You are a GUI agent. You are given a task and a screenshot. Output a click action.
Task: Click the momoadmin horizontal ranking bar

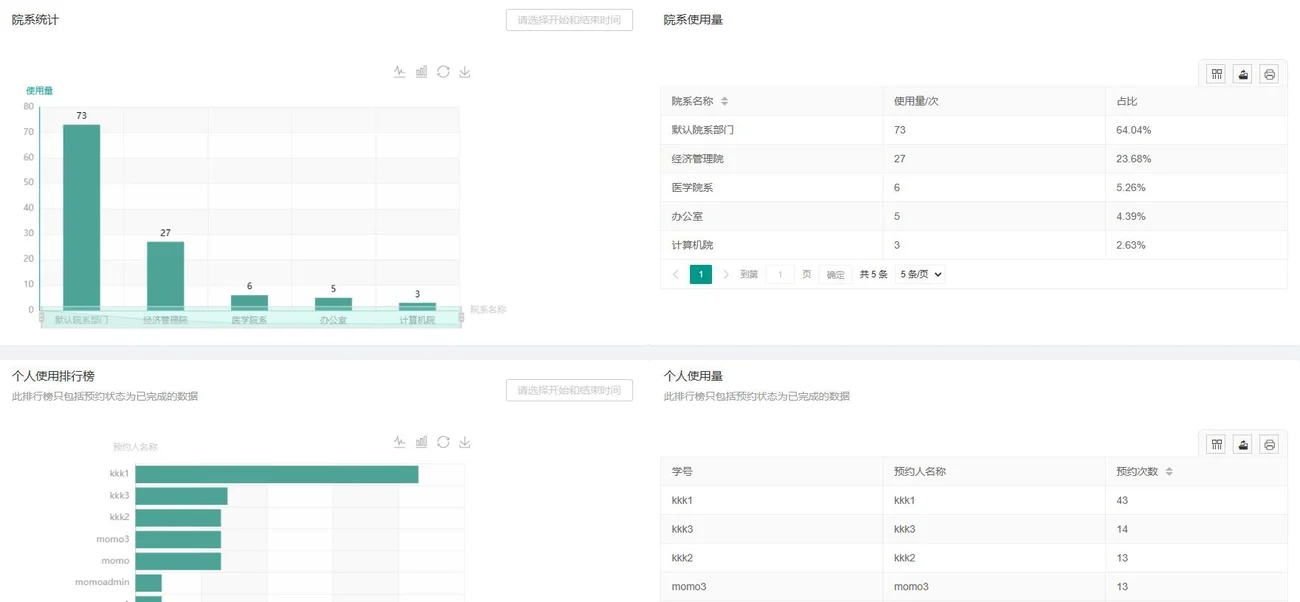(x=149, y=582)
